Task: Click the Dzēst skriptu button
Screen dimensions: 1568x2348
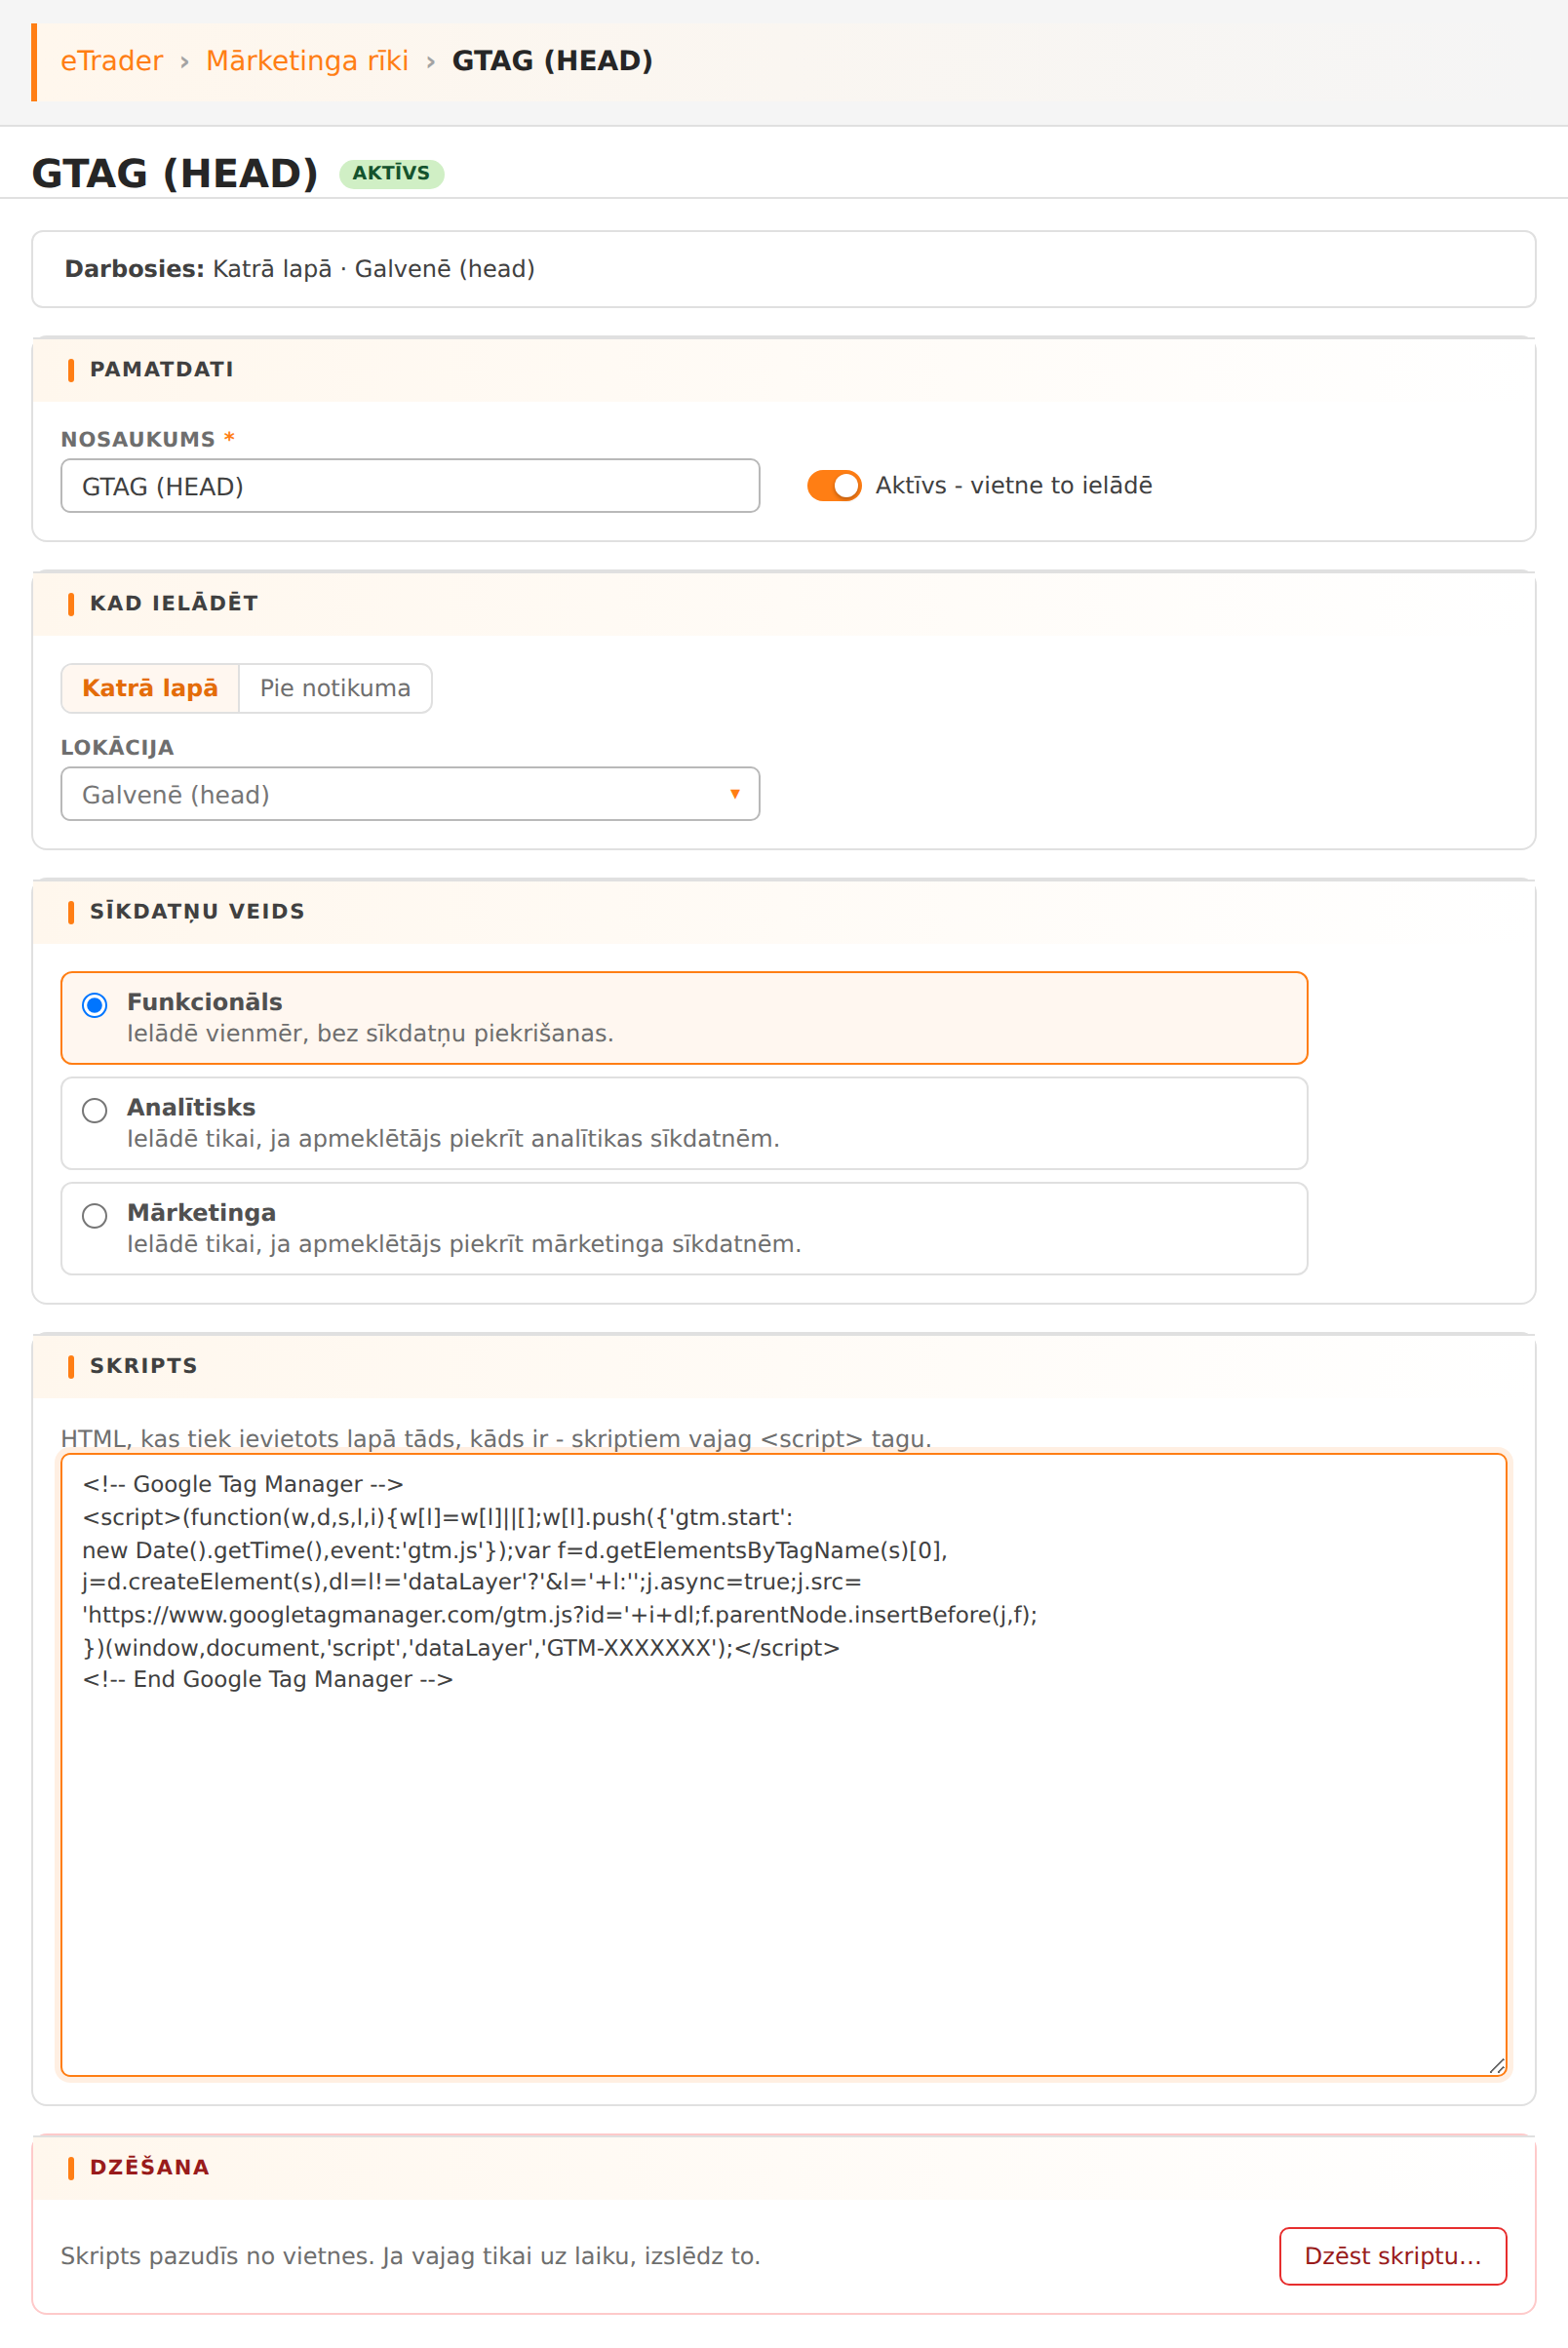Action: [1393, 2256]
